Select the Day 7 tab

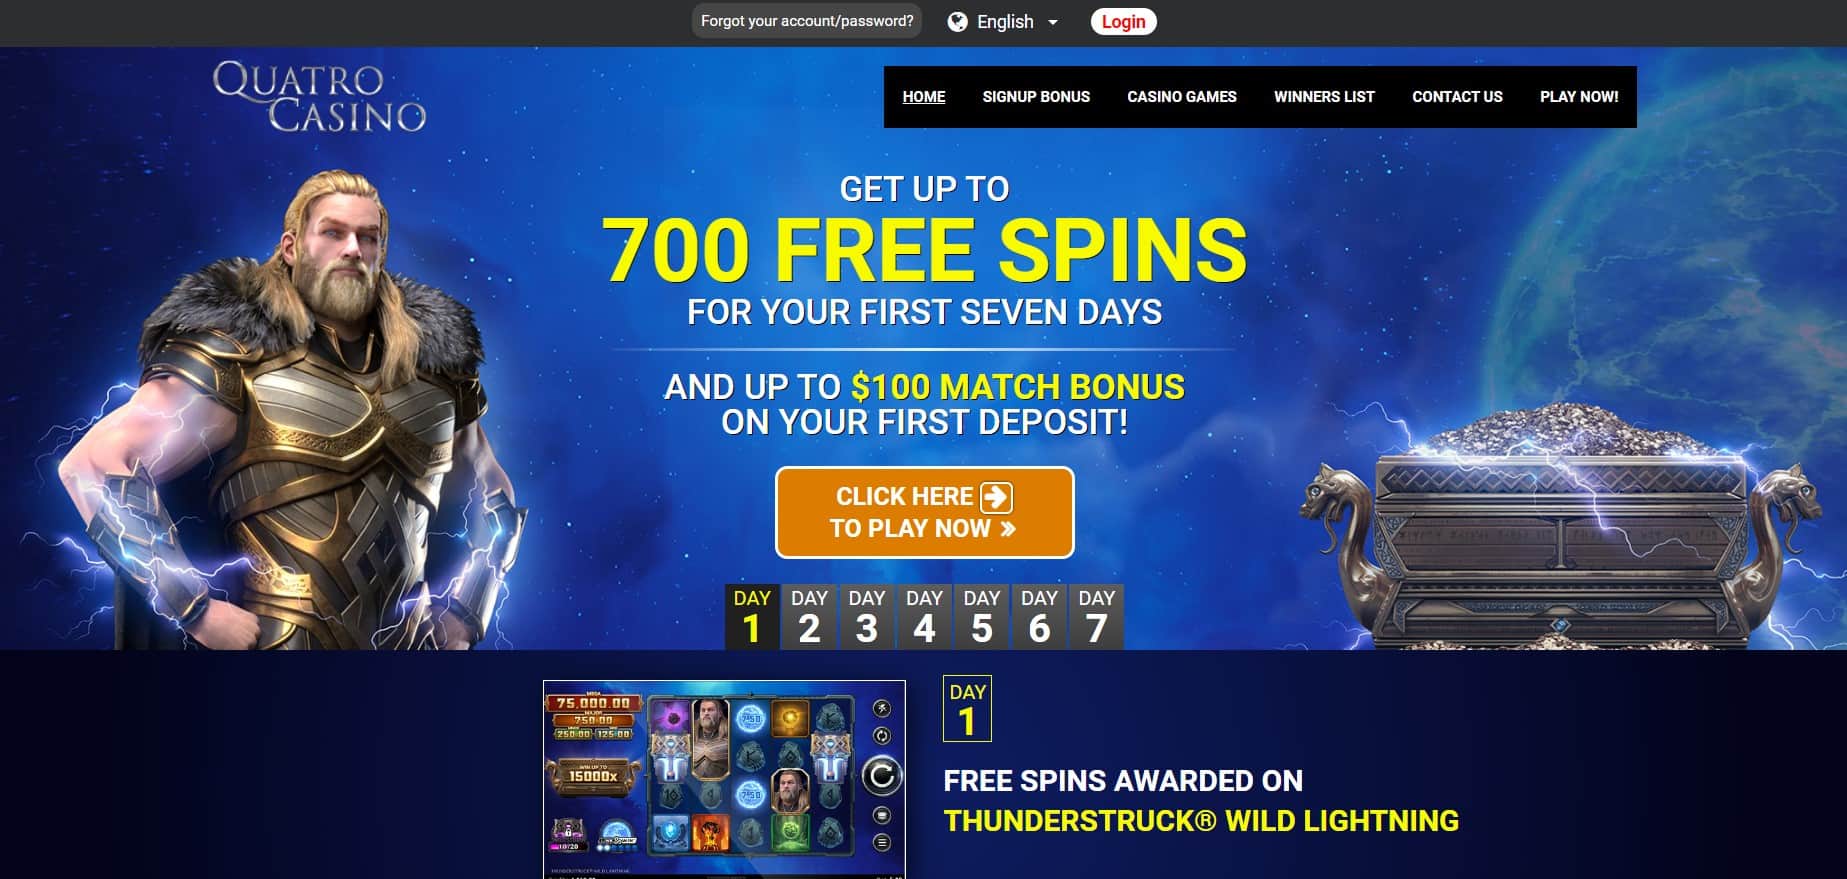1097,617
